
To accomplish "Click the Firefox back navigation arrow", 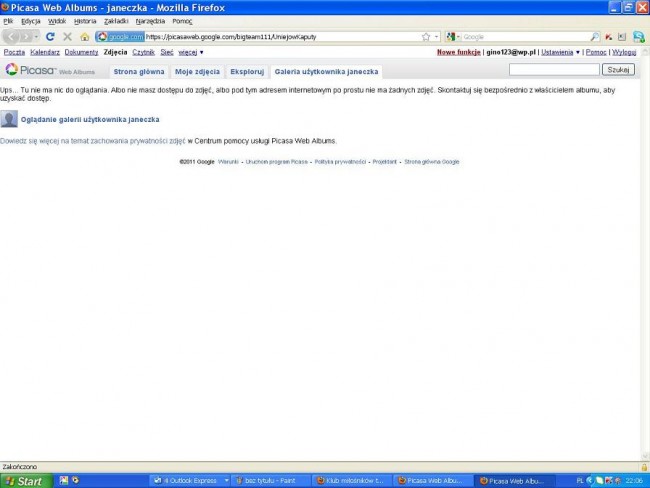I will coord(13,36).
